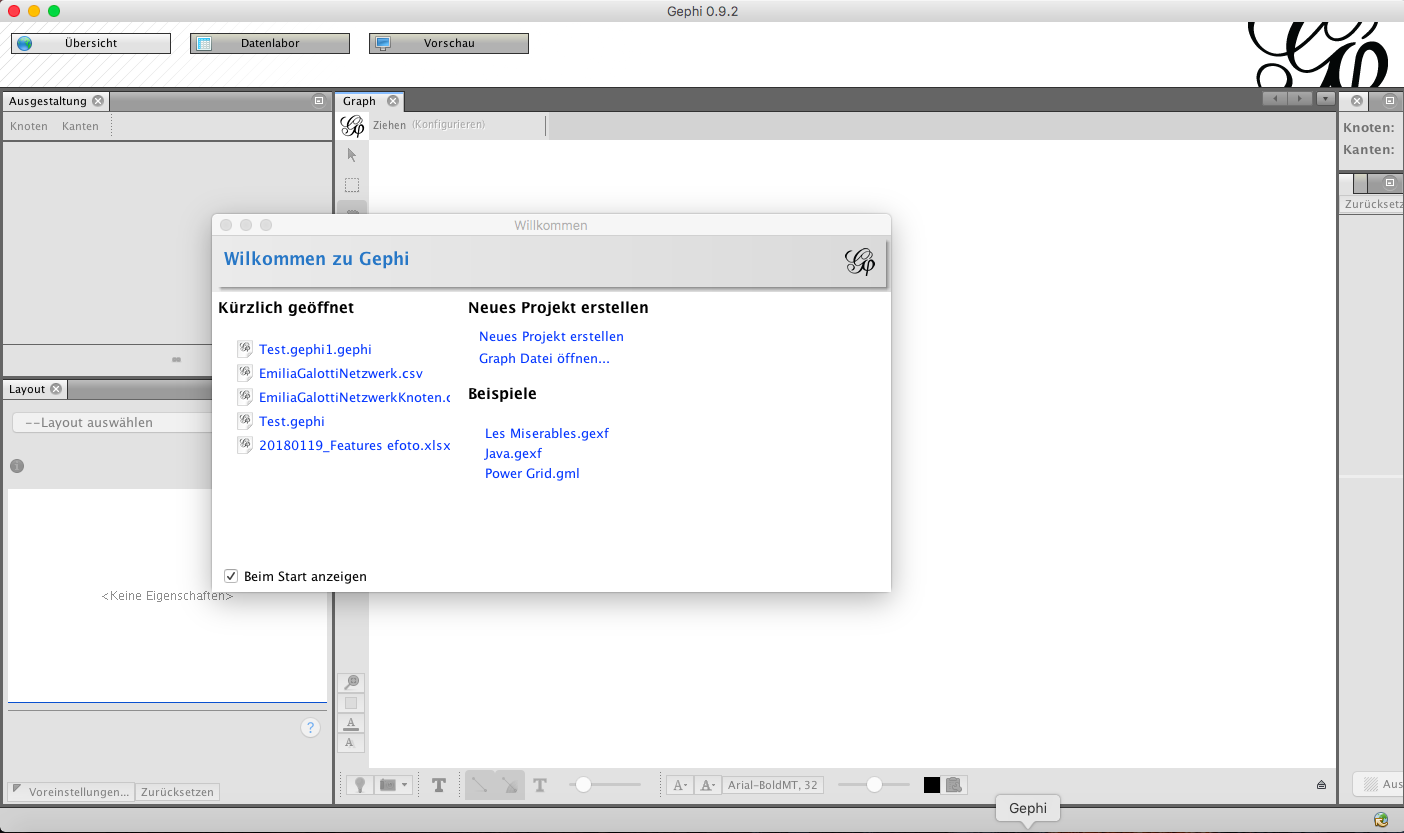The image size is (1404, 833).
Task: Select Kanten in Ausgestaltung panel
Action: pyautogui.click(x=80, y=126)
